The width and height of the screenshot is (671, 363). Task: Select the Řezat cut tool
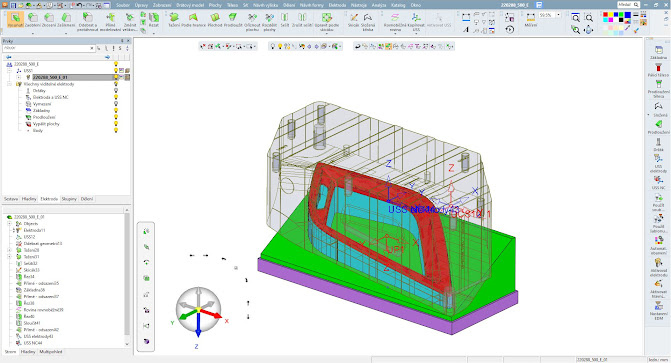pyautogui.click(x=154, y=20)
